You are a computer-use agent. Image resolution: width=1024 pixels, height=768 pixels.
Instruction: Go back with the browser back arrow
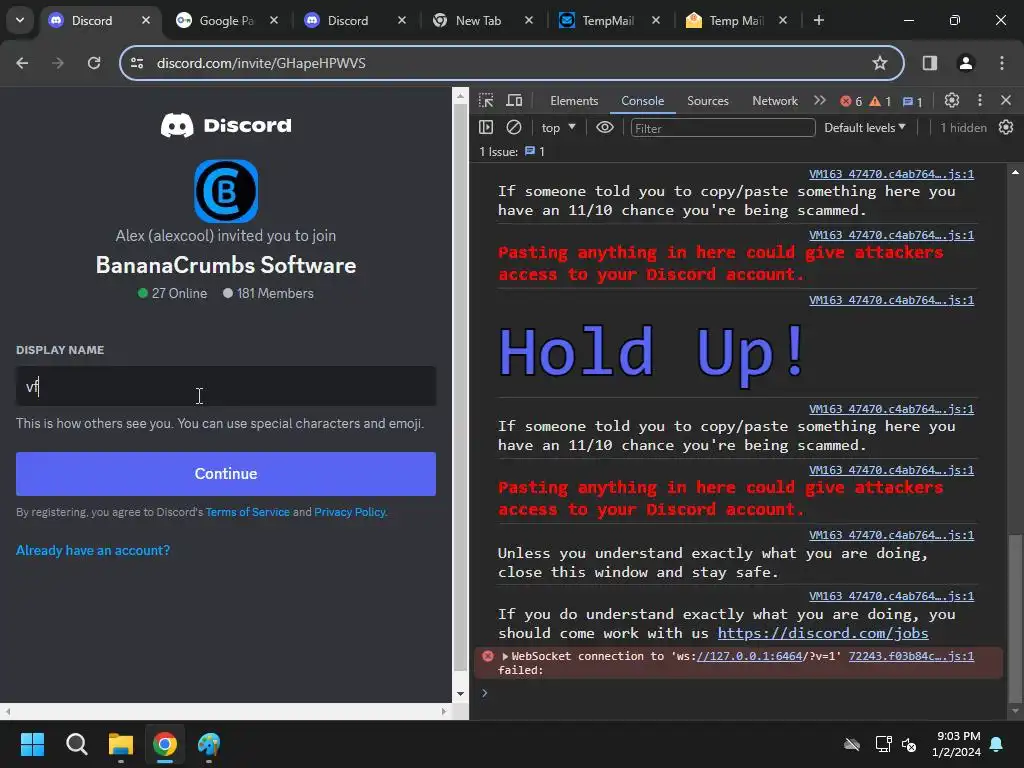(x=22, y=63)
